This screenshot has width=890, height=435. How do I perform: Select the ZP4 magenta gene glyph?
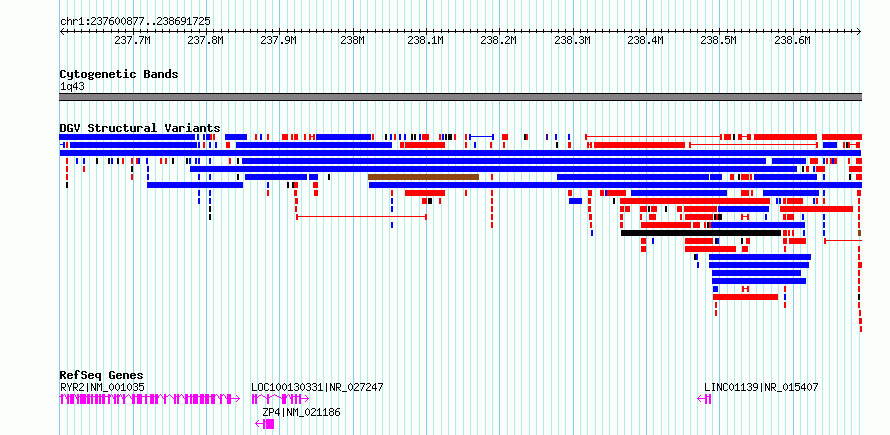point(265,424)
